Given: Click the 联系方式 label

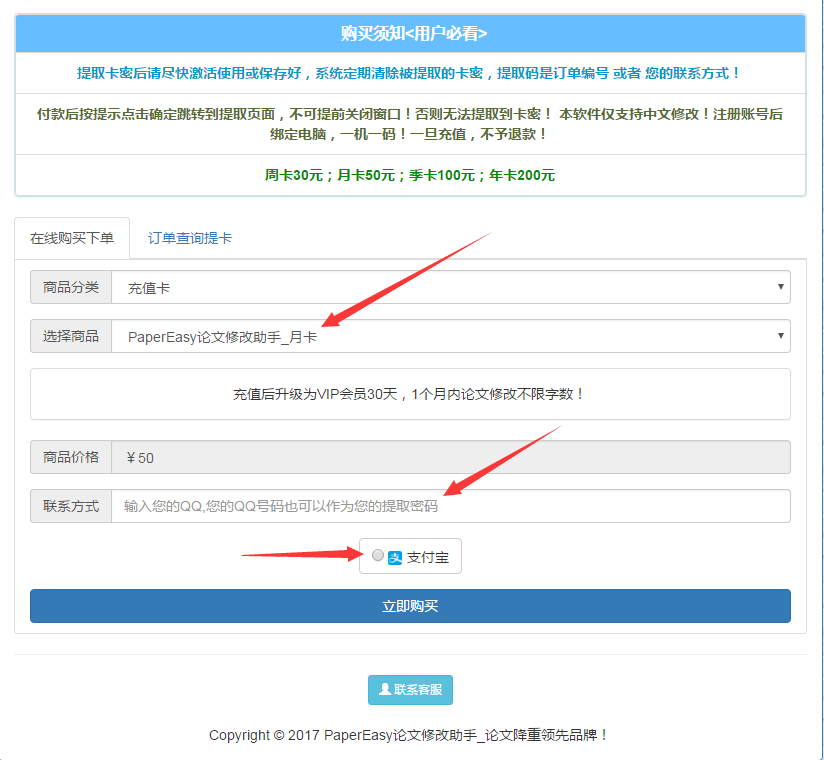Looking at the screenshot, I should pos(71,506).
